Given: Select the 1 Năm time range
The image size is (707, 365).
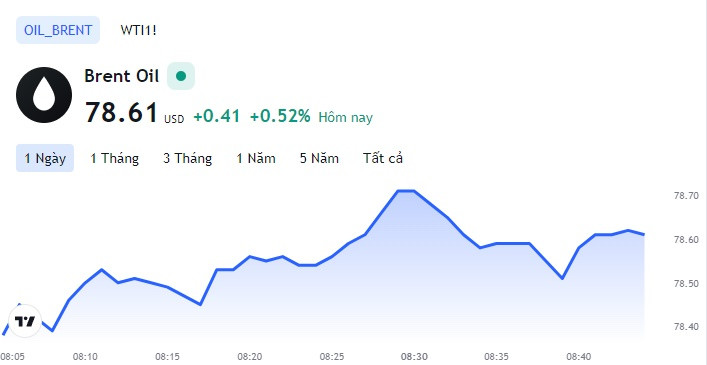Looking at the screenshot, I should click(256, 158).
